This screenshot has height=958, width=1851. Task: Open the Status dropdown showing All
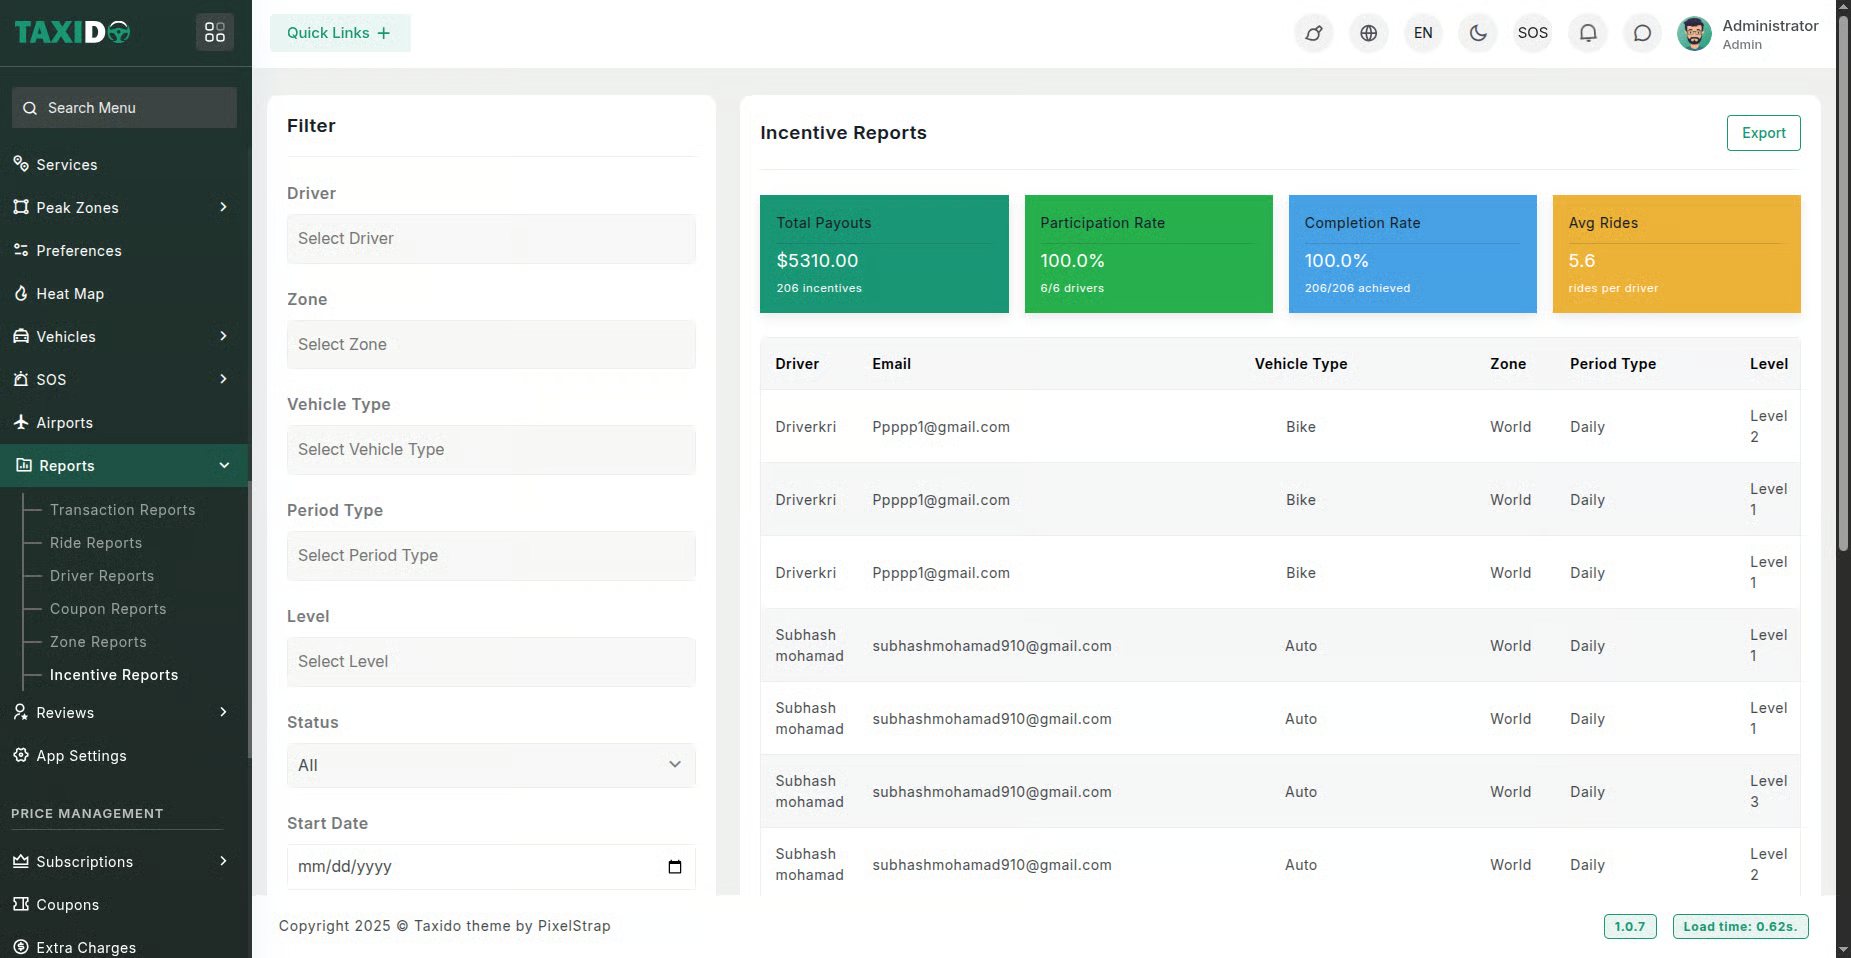pyautogui.click(x=490, y=765)
